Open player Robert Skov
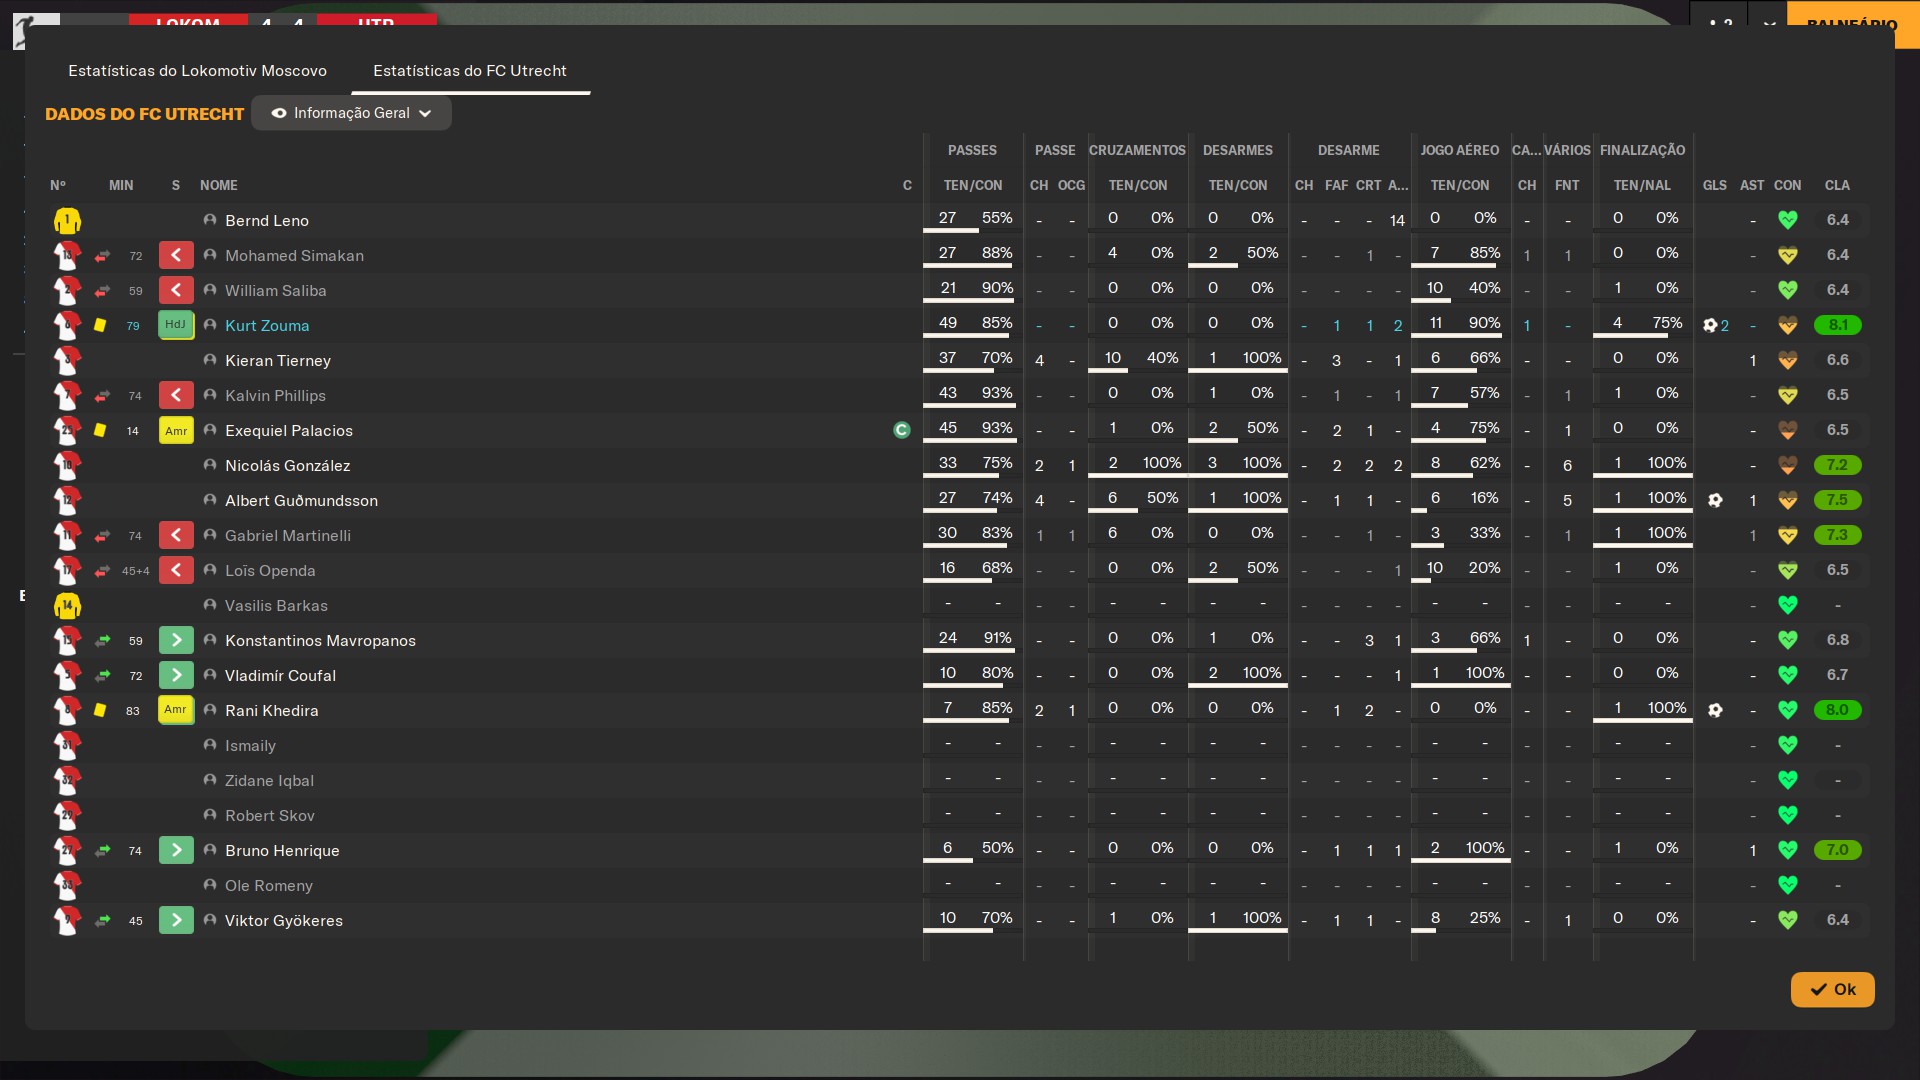The height and width of the screenshot is (1080, 1920). 270,816
